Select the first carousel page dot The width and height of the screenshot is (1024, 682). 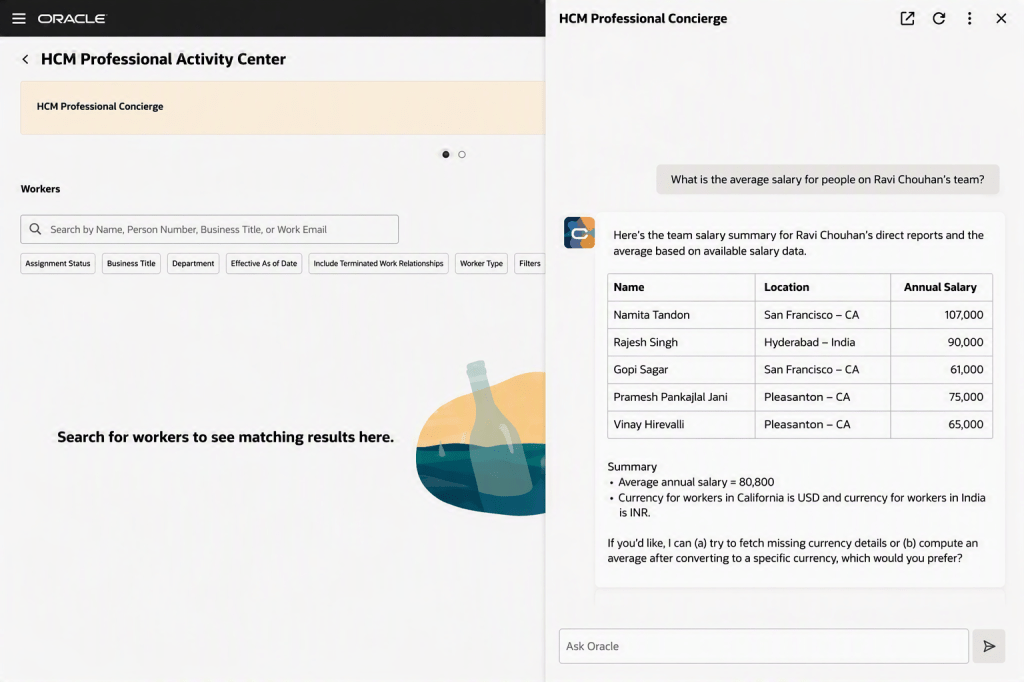pyautogui.click(x=445, y=155)
